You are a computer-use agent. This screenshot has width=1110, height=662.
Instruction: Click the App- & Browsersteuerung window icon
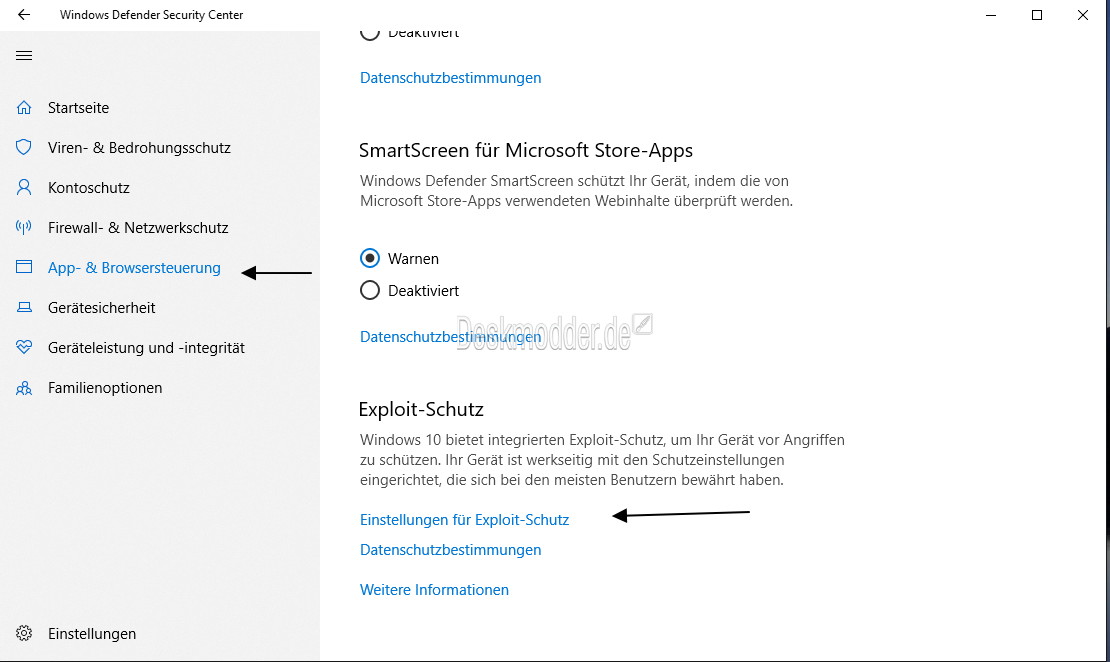[24, 268]
